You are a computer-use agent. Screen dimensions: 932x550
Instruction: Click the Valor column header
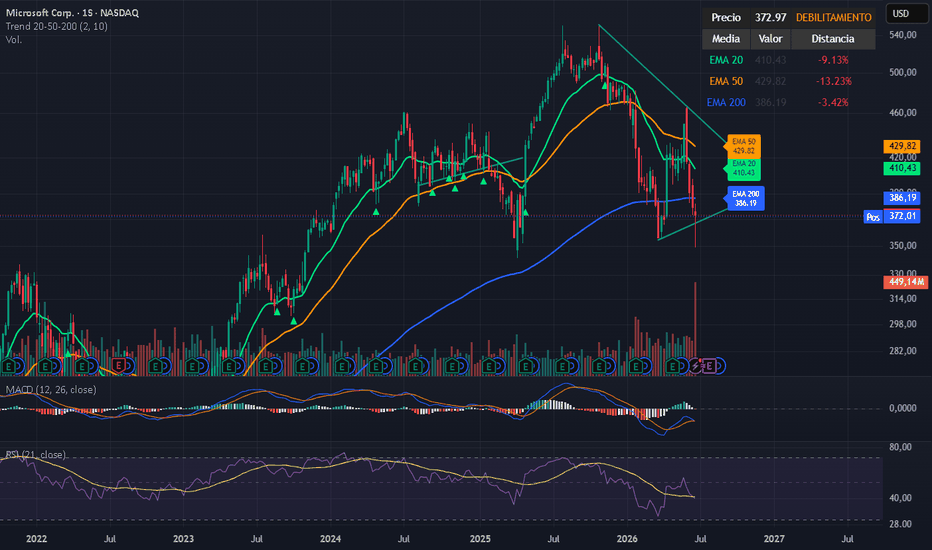770,39
